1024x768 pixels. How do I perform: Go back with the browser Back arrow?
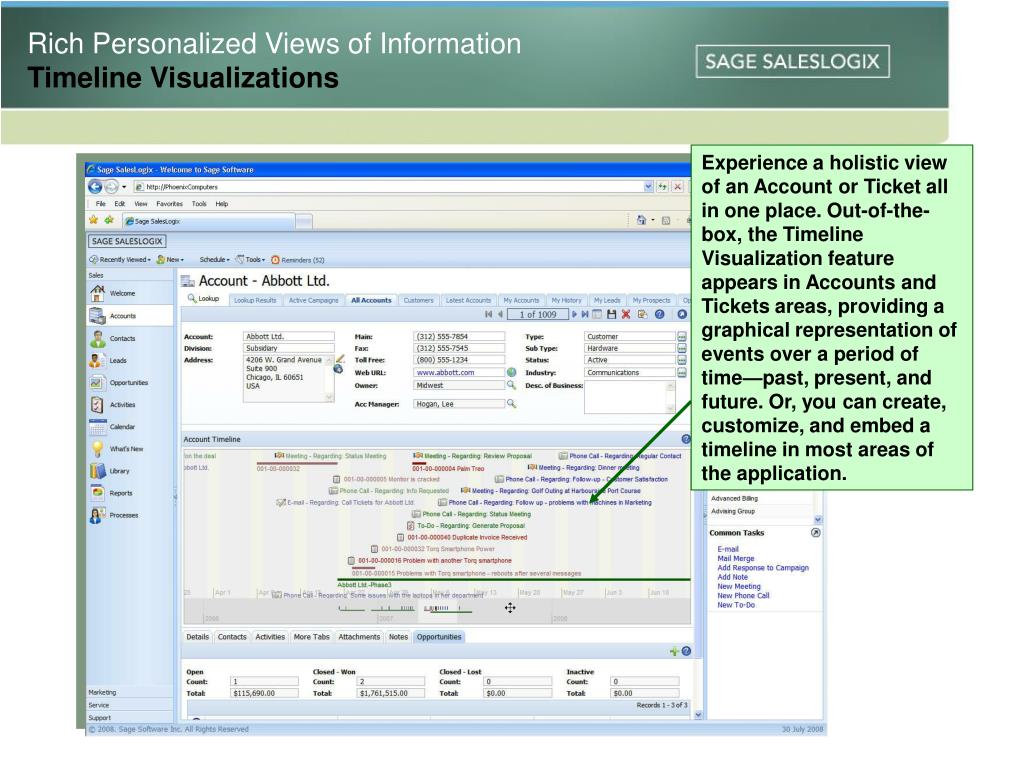click(95, 187)
